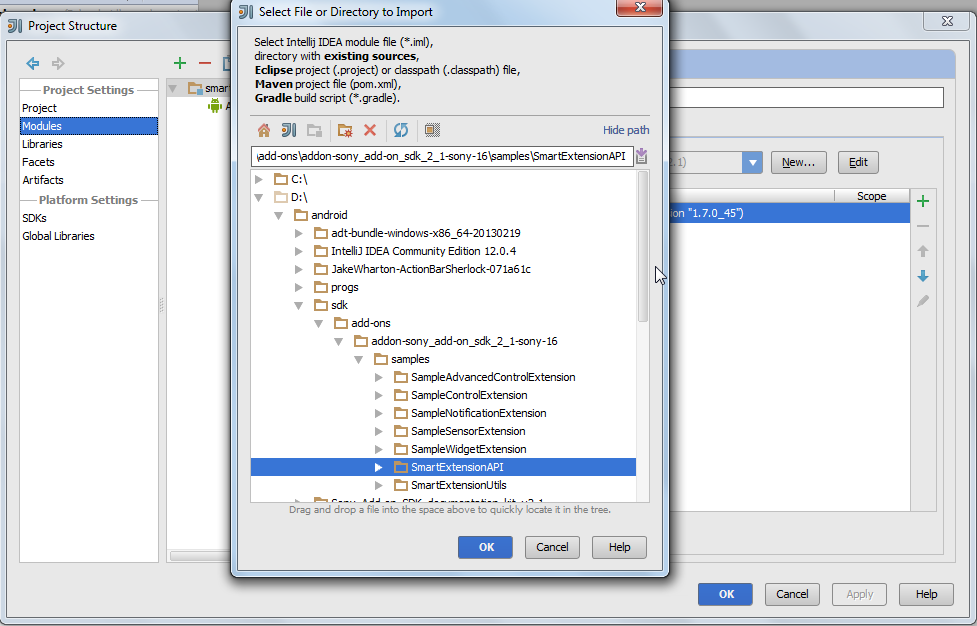Expand the C:\ drive node
This screenshot has height=626, width=977.
(x=259, y=179)
